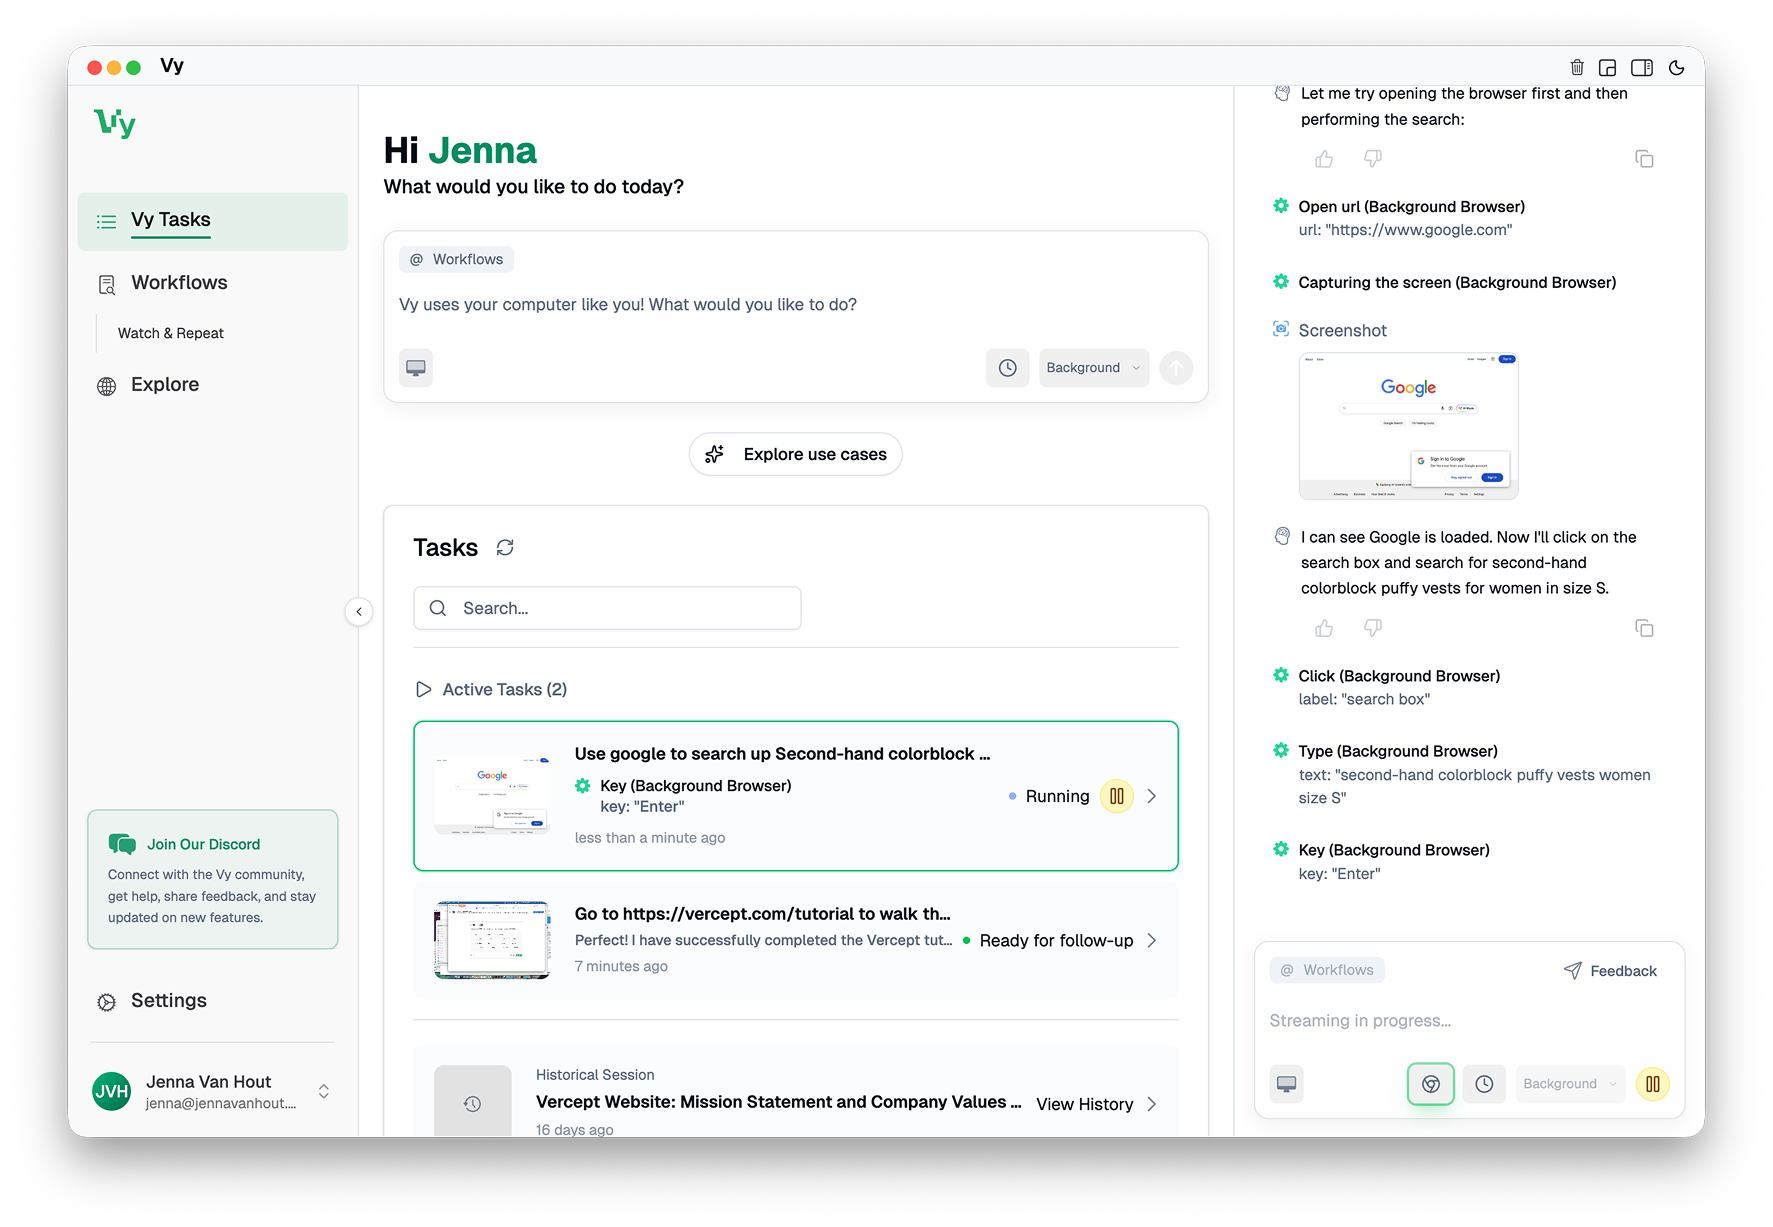The image size is (1773, 1227).
Task: Pause streaming with the chat pause button
Action: (x=1653, y=1084)
